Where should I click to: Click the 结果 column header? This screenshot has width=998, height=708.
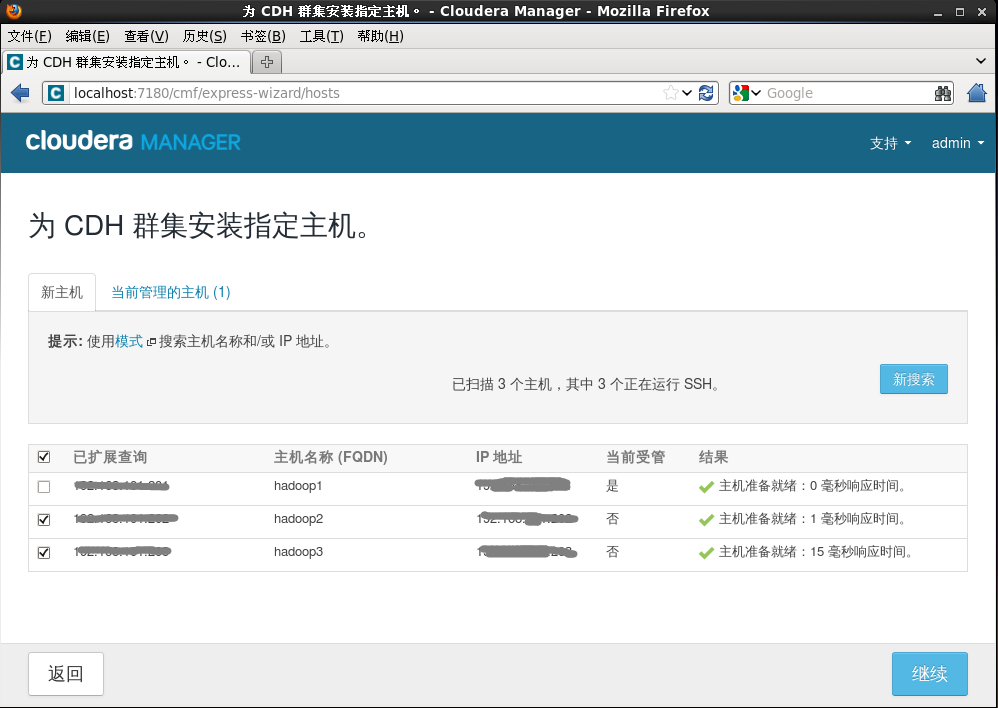pos(713,457)
